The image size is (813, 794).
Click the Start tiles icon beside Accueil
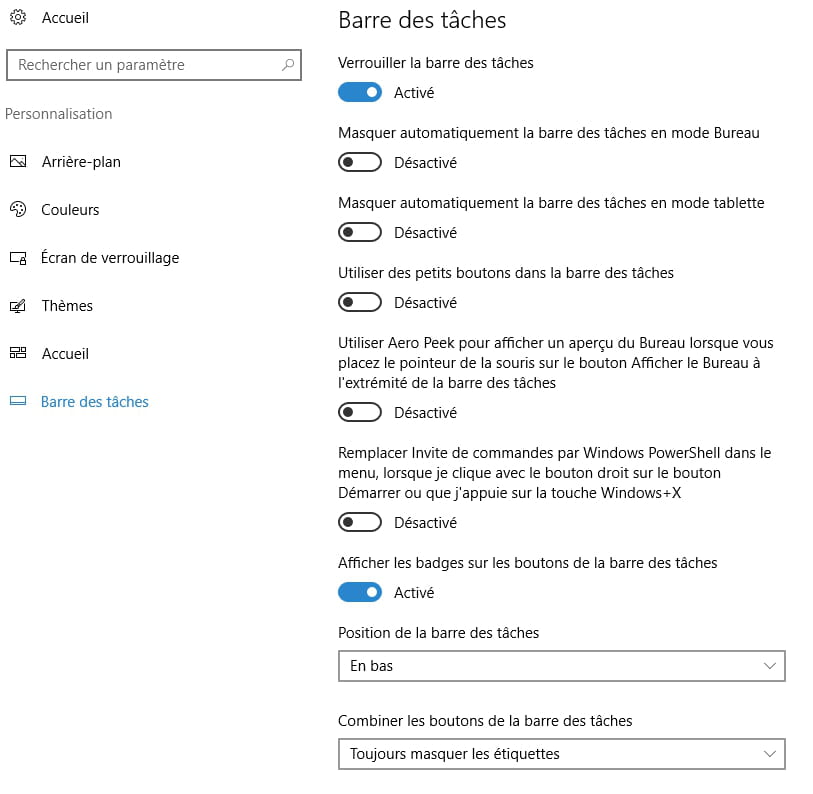pyautogui.click(x=18, y=354)
